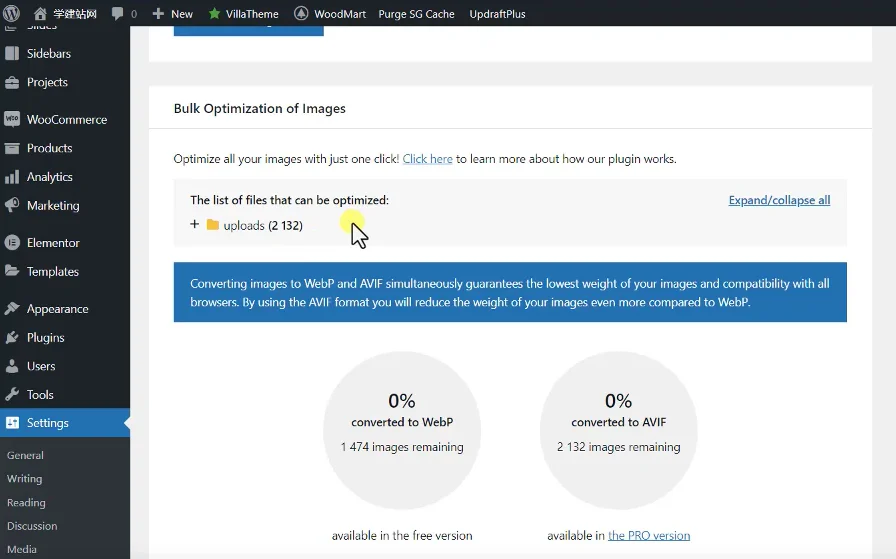Click "Bulk Optimization of Images" heading
Viewport: 896px width, 559px height.
[x=259, y=109]
